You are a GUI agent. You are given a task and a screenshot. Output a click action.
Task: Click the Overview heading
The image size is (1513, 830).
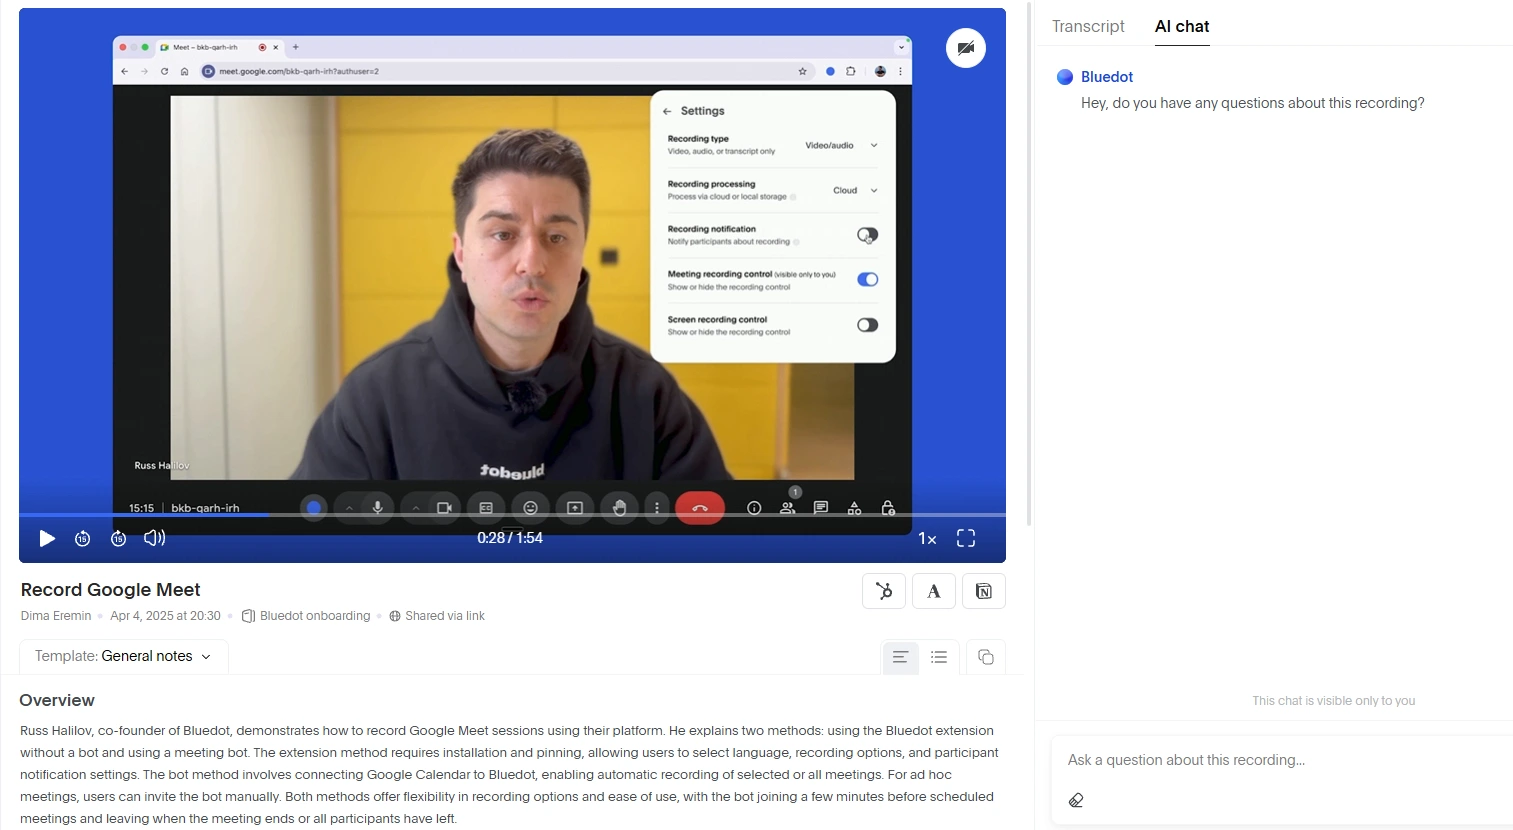pyautogui.click(x=57, y=700)
